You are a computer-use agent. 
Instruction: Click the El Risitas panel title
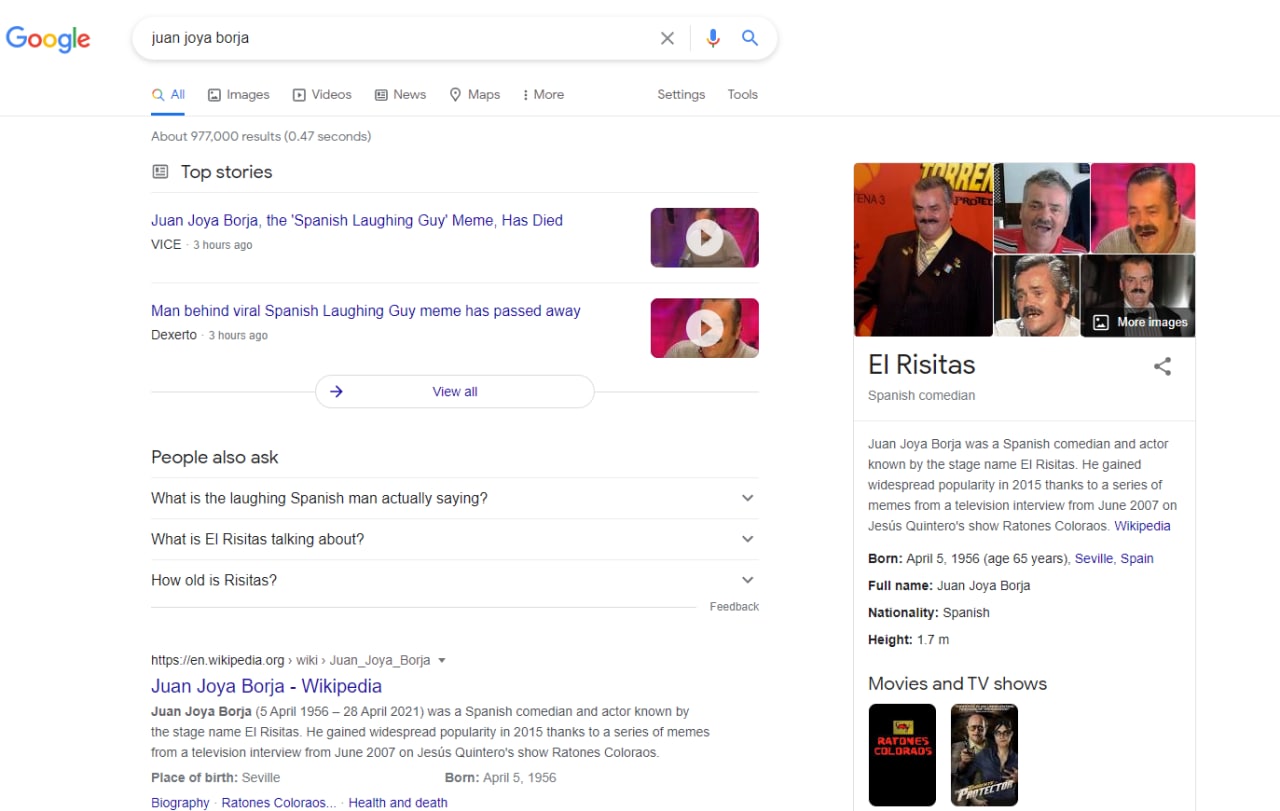click(x=921, y=364)
